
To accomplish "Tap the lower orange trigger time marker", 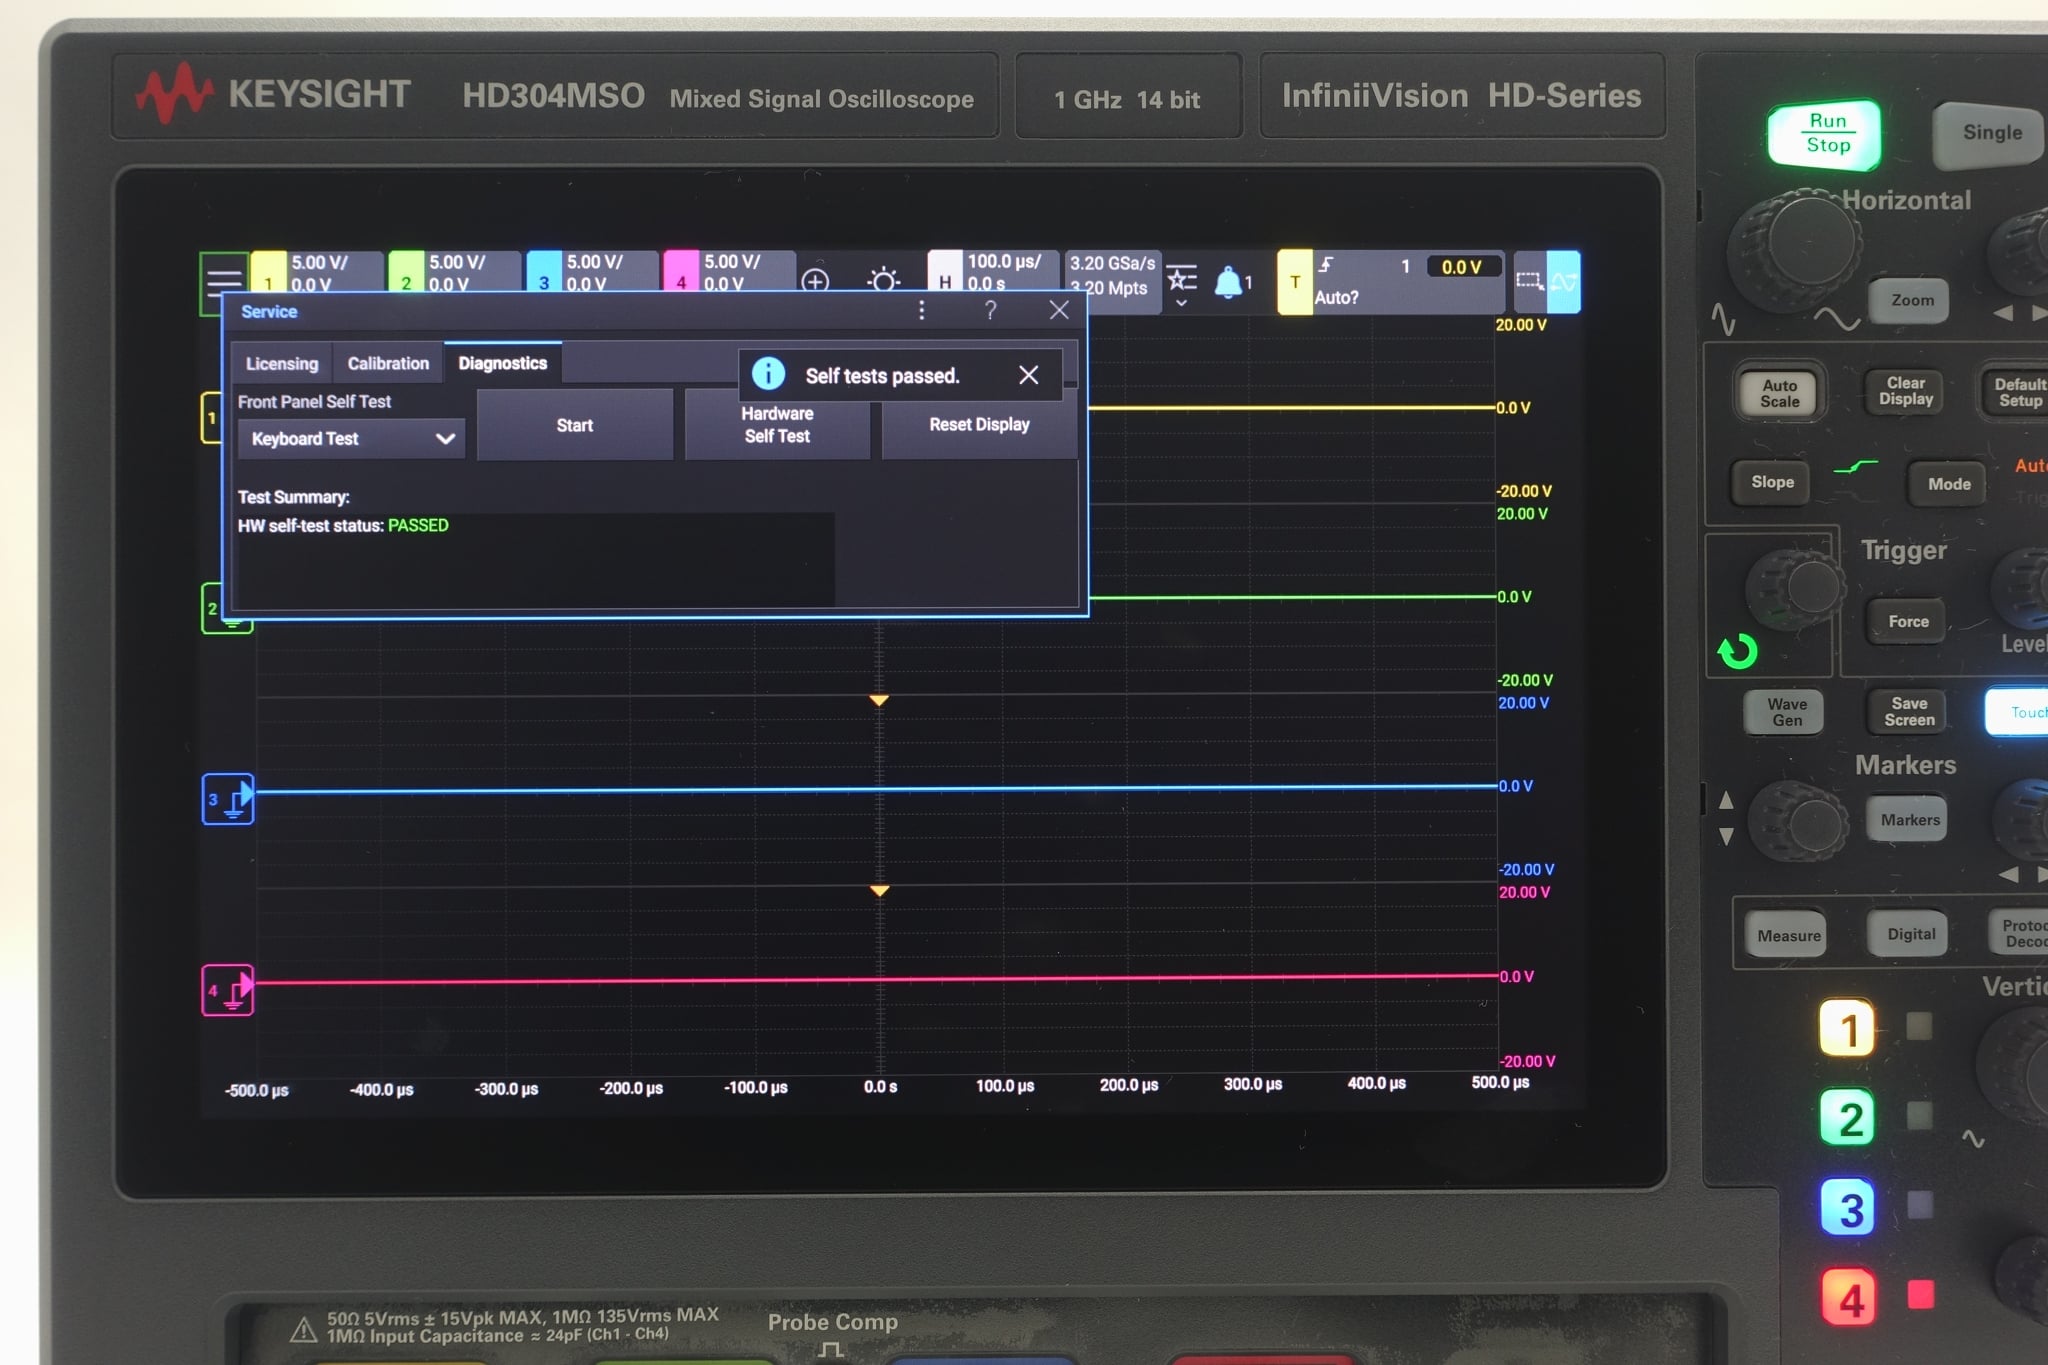I will 879,891.
